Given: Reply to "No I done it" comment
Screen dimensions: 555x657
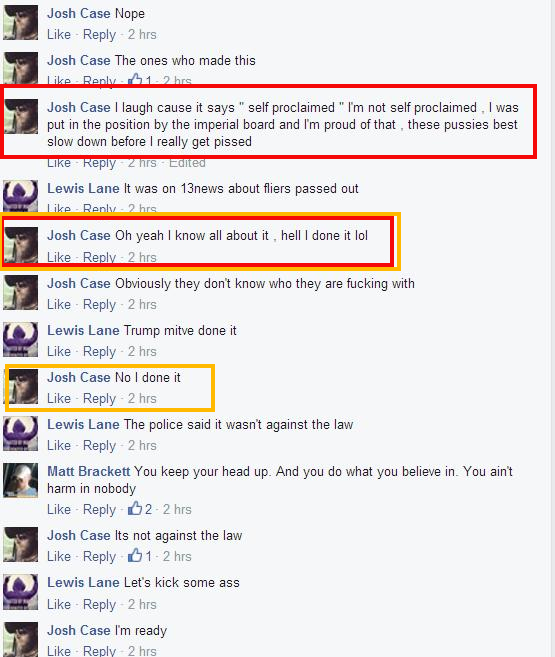Looking at the screenshot, I should pos(99,398).
